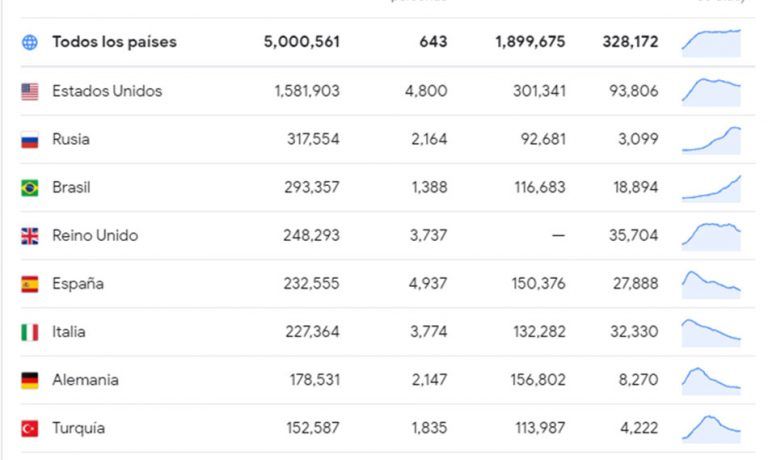Click the Alemania country name

click(85, 380)
